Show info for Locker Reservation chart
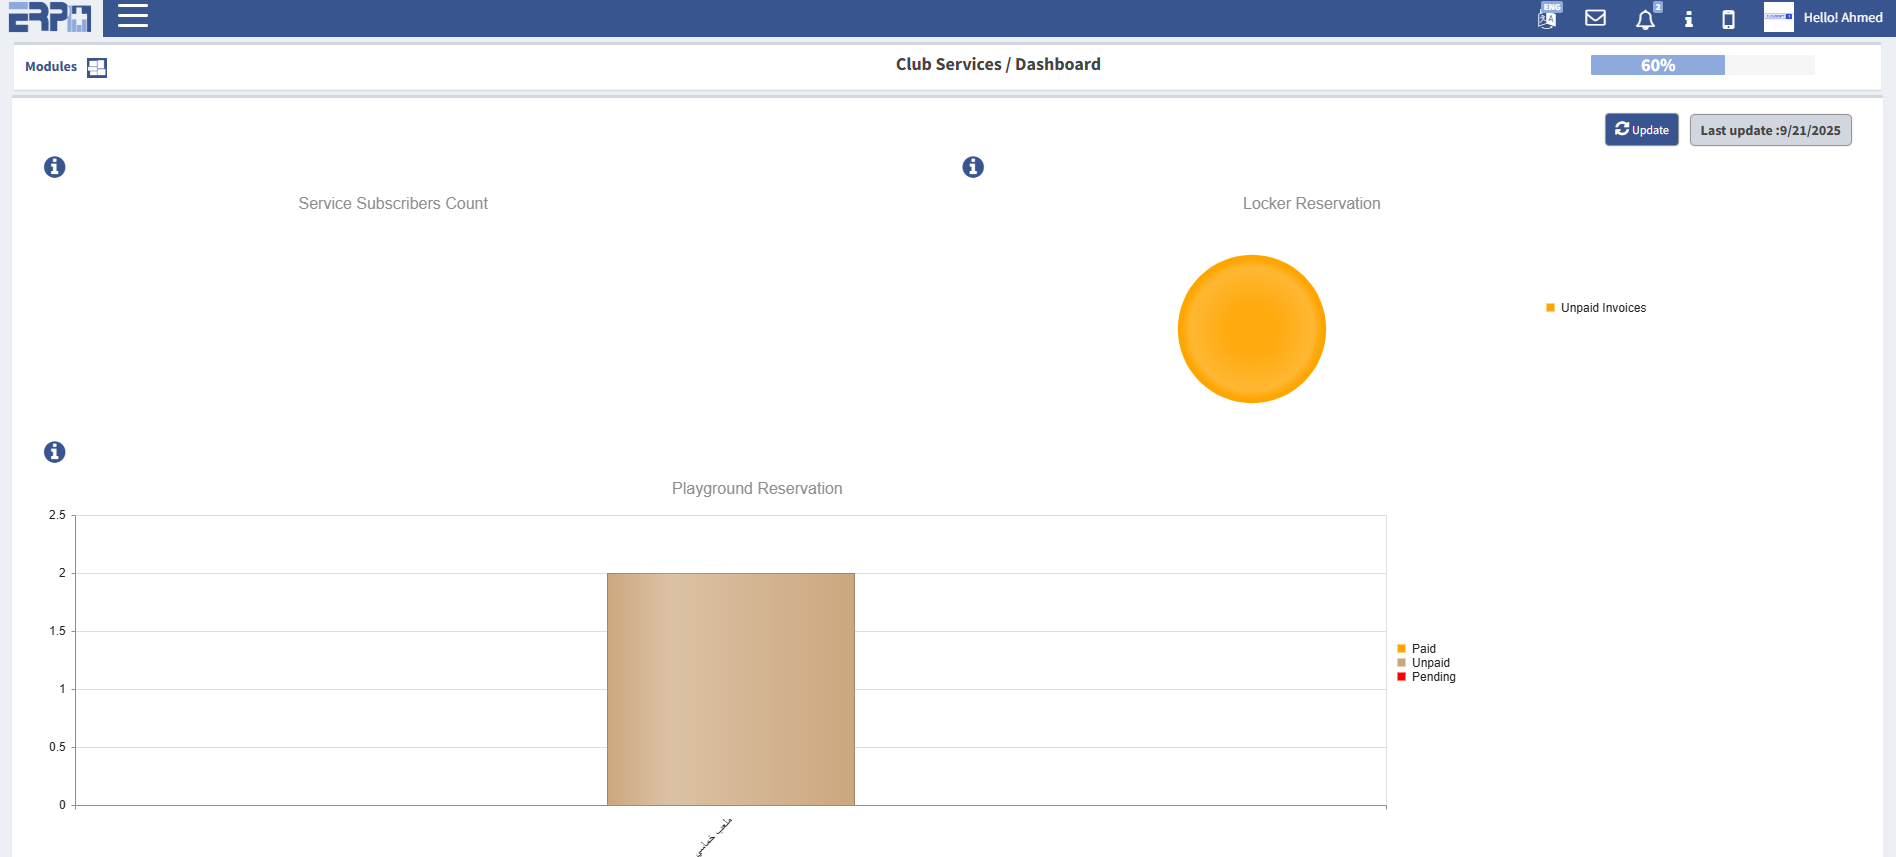1896x857 pixels. click(973, 167)
